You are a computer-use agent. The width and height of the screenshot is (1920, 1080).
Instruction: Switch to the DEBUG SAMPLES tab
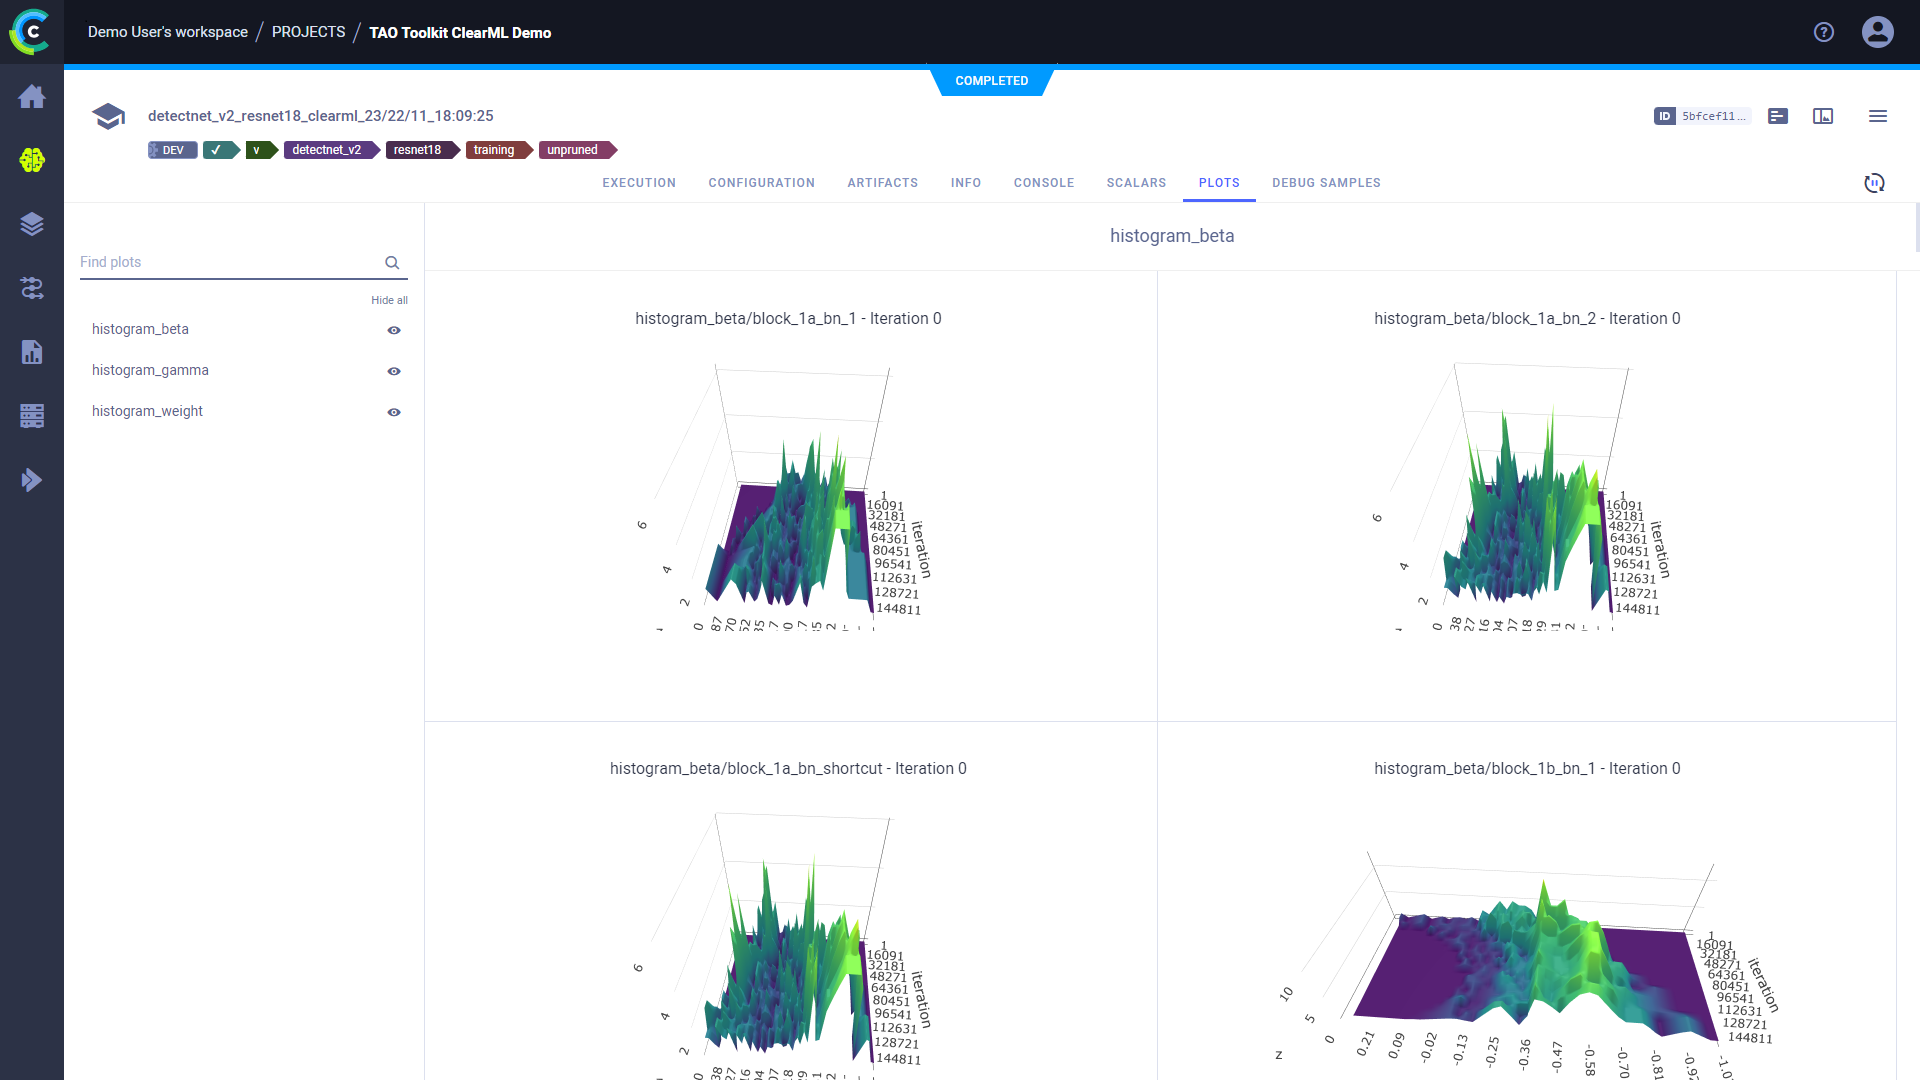click(1327, 183)
